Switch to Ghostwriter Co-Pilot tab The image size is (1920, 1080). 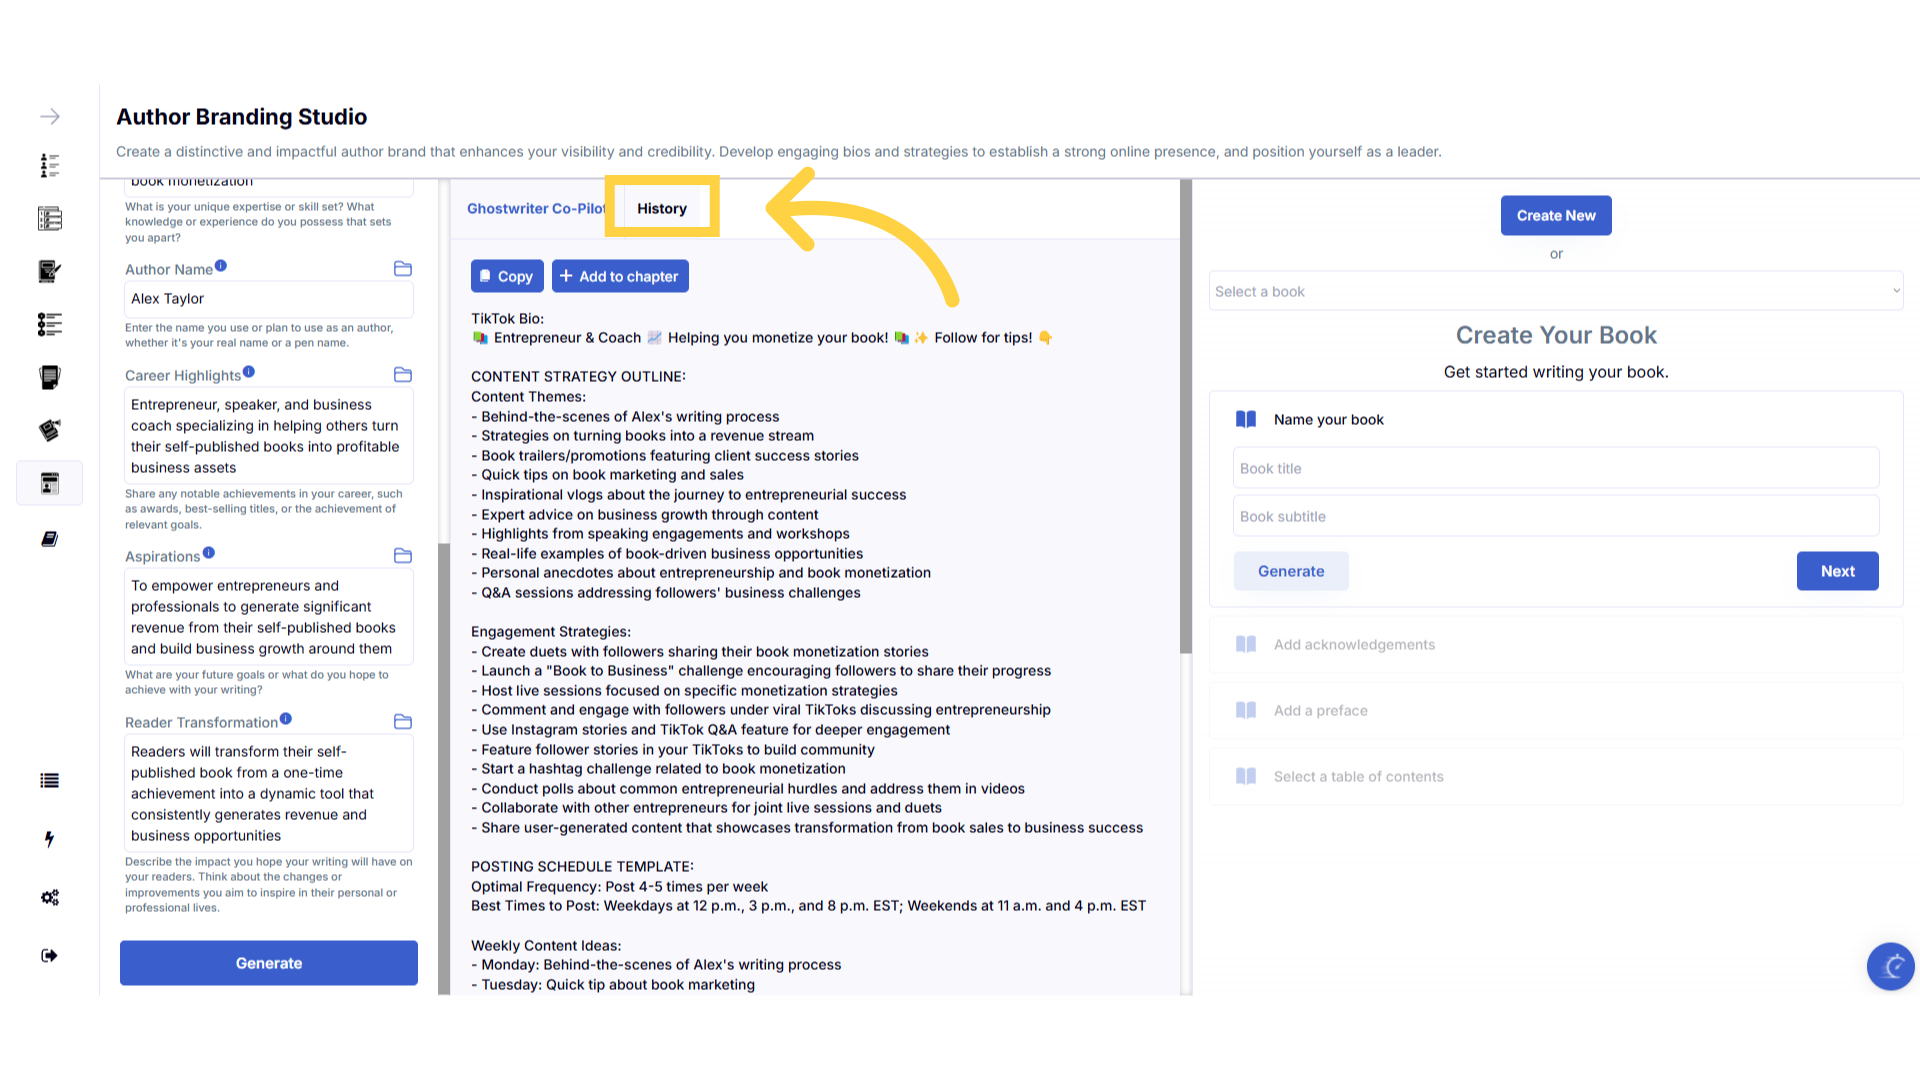pos(535,208)
